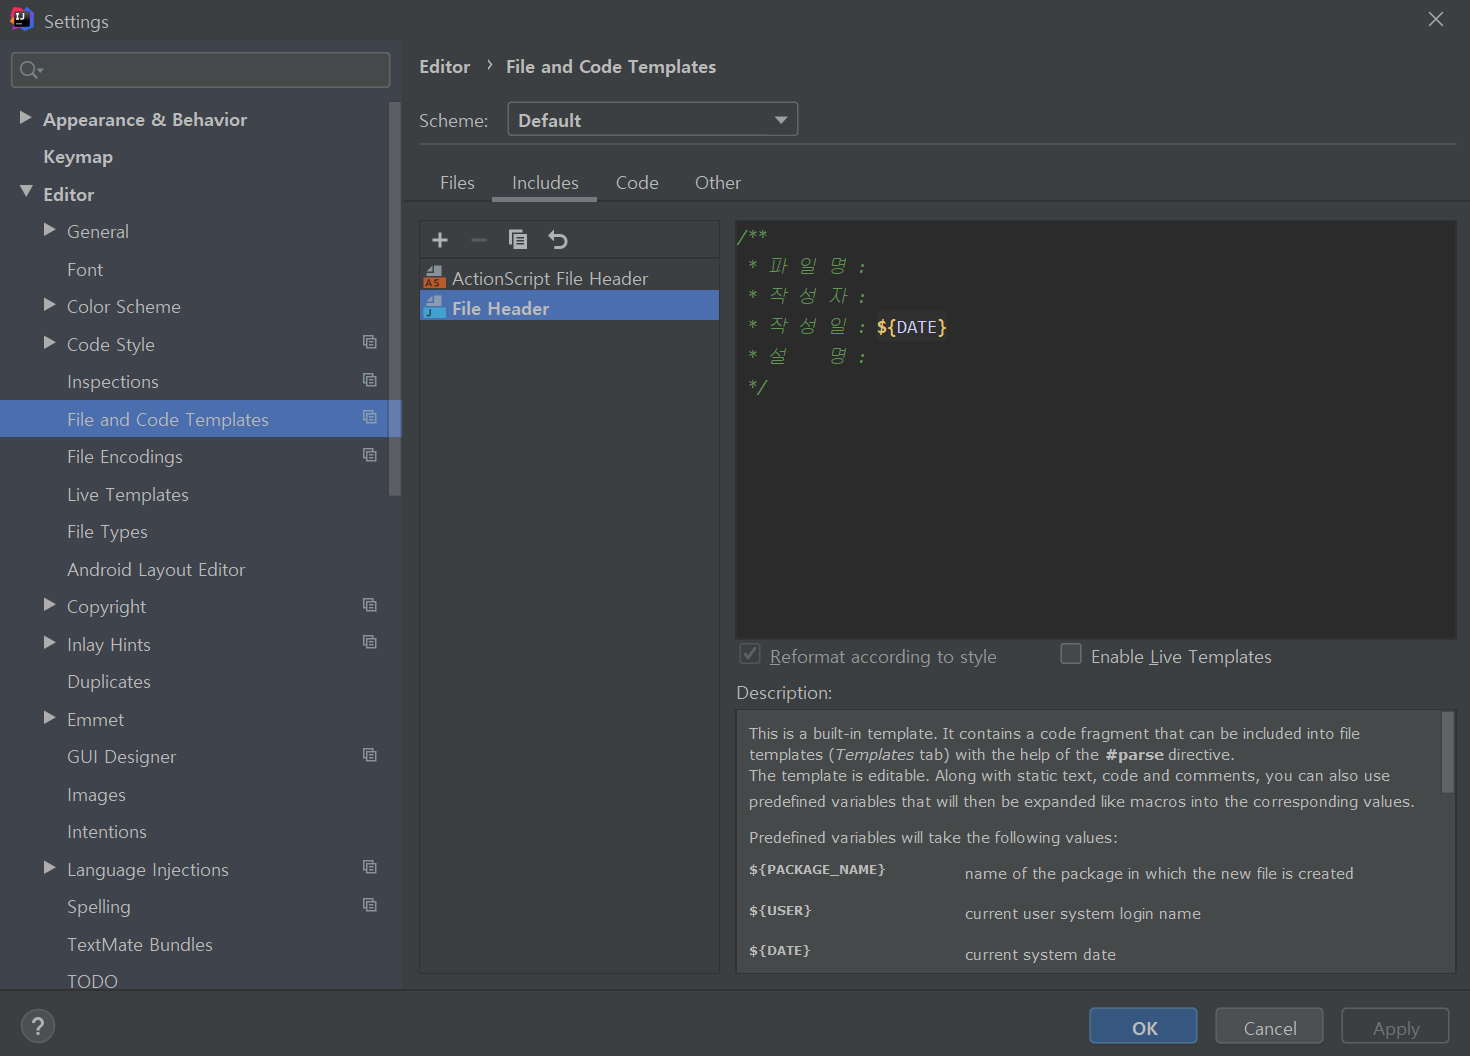This screenshot has width=1470, height=1056.
Task: Expand the Copyright section
Action: pos(49,605)
